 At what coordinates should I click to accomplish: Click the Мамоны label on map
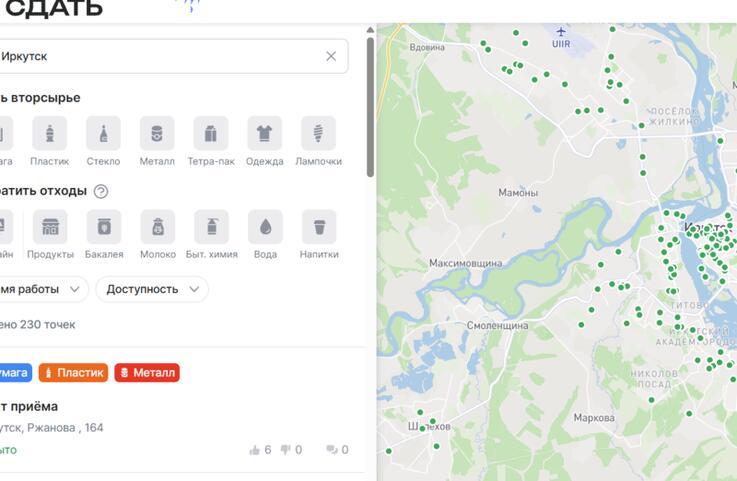coord(518,193)
